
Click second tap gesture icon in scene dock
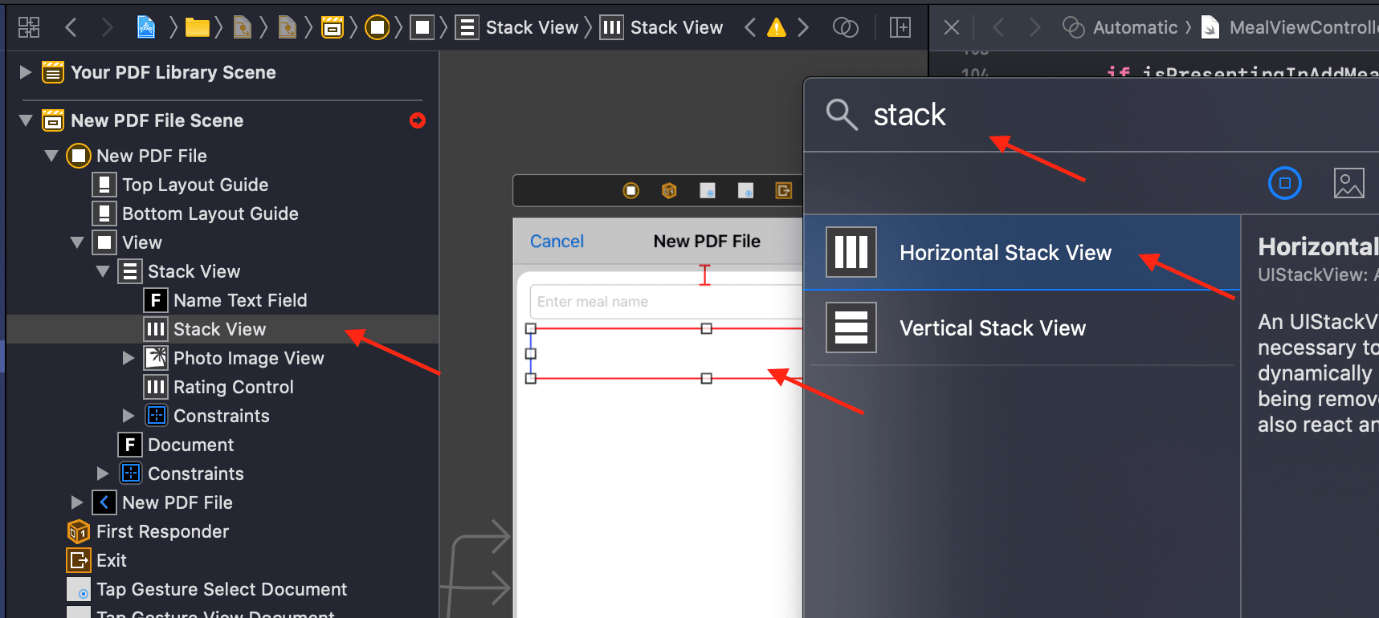coord(745,191)
